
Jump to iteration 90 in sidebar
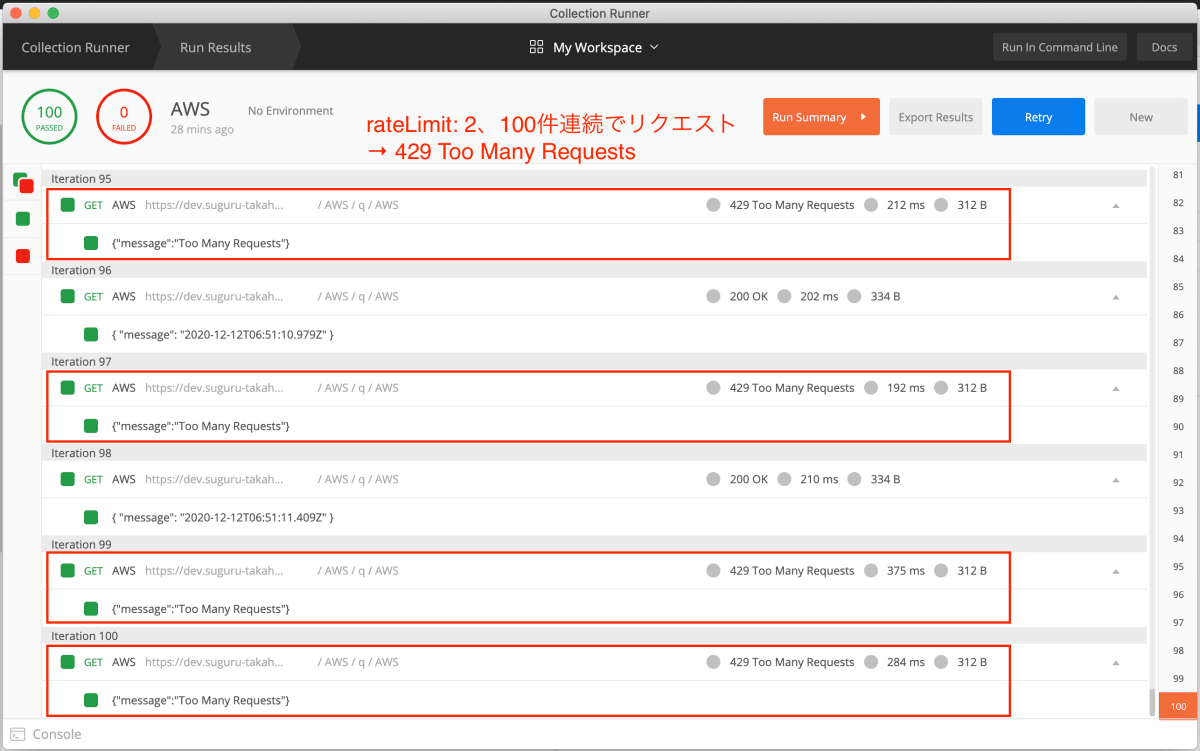point(1178,427)
